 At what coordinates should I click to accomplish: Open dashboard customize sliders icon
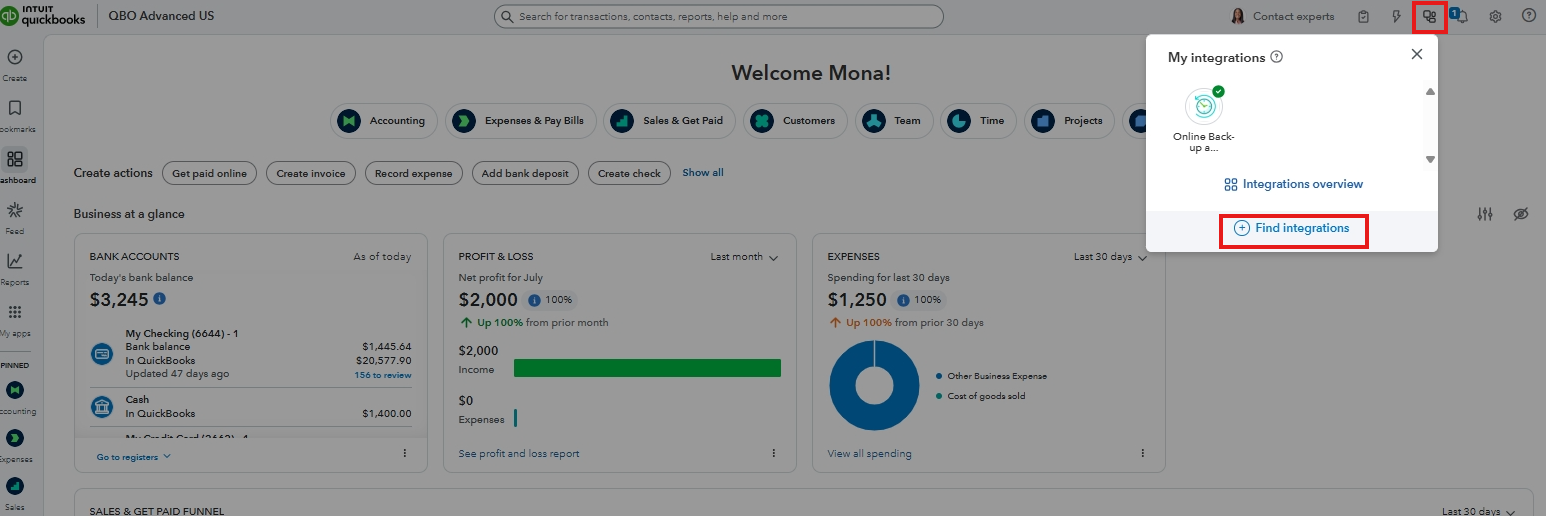coord(1486,214)
